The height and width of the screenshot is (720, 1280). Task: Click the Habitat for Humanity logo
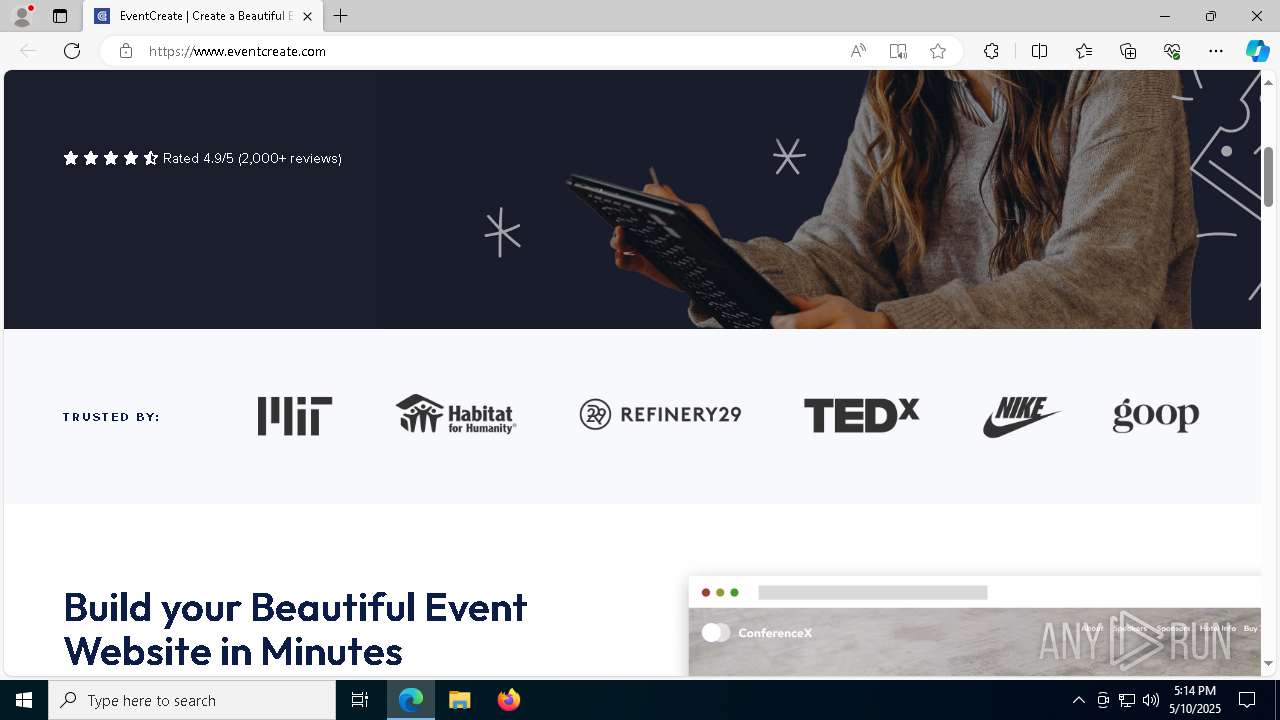(x=456, y=414)
